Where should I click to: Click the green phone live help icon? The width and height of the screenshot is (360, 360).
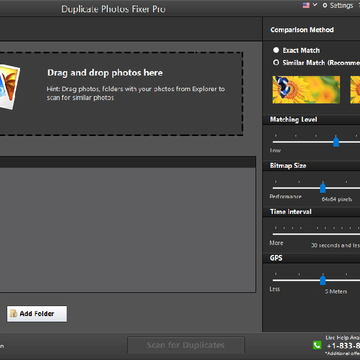(317, 345)
